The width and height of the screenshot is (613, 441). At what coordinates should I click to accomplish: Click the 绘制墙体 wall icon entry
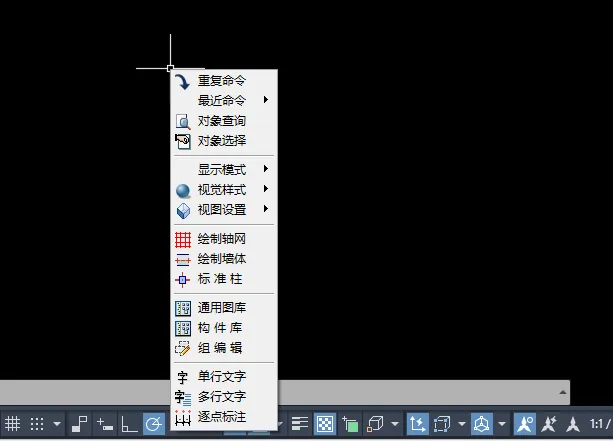(224, 259)
